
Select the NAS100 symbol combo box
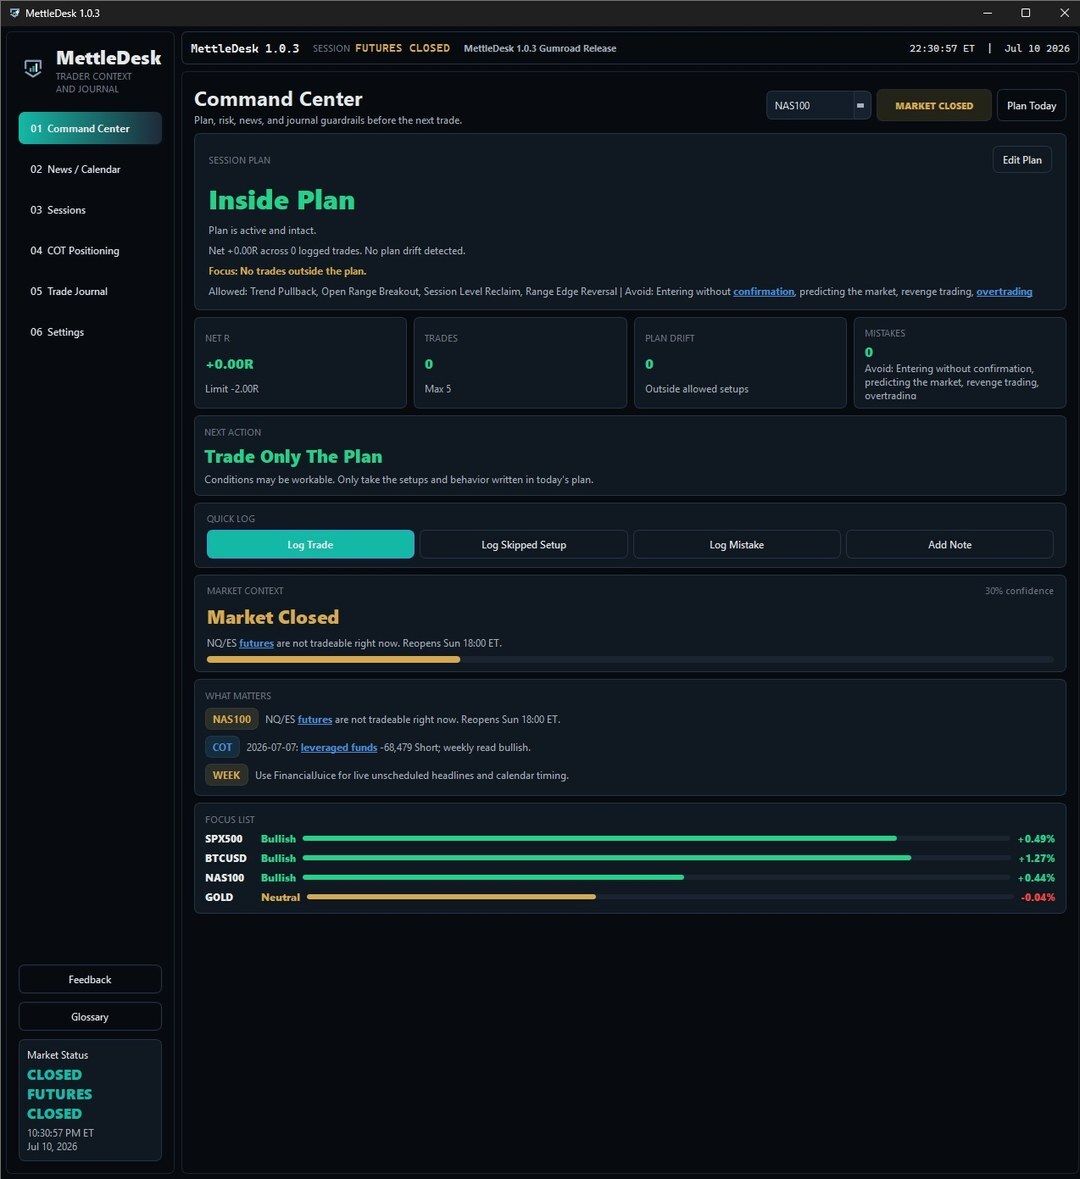click(x=818, y=105)
